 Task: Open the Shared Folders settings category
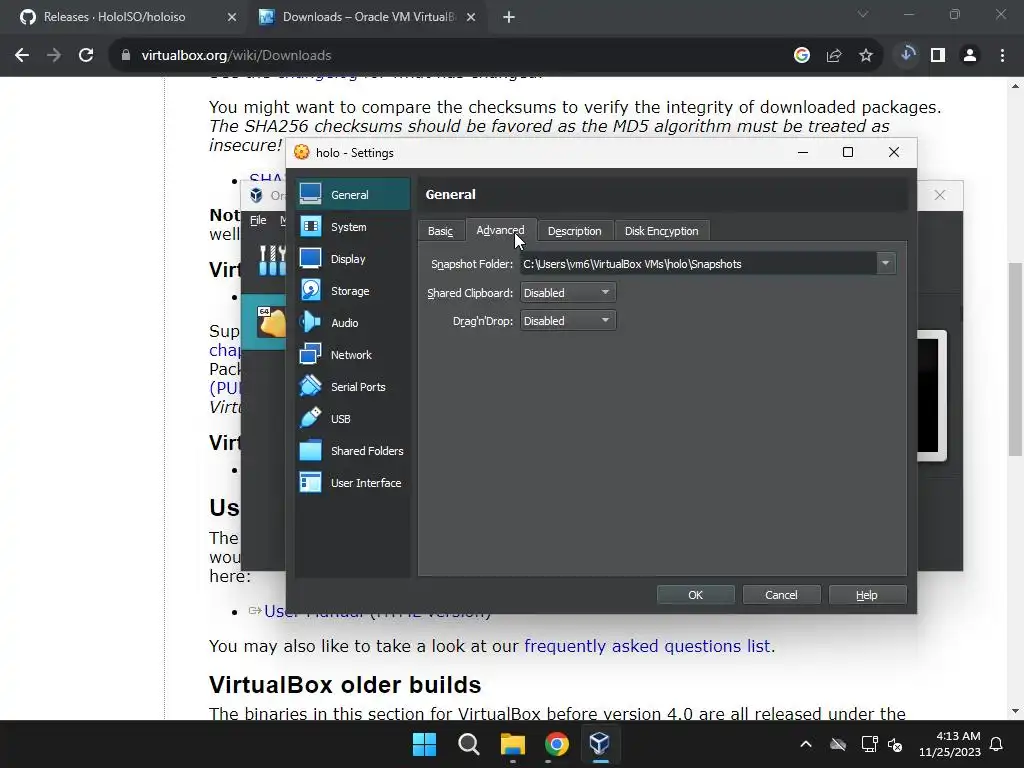click(x=353, y=451)
